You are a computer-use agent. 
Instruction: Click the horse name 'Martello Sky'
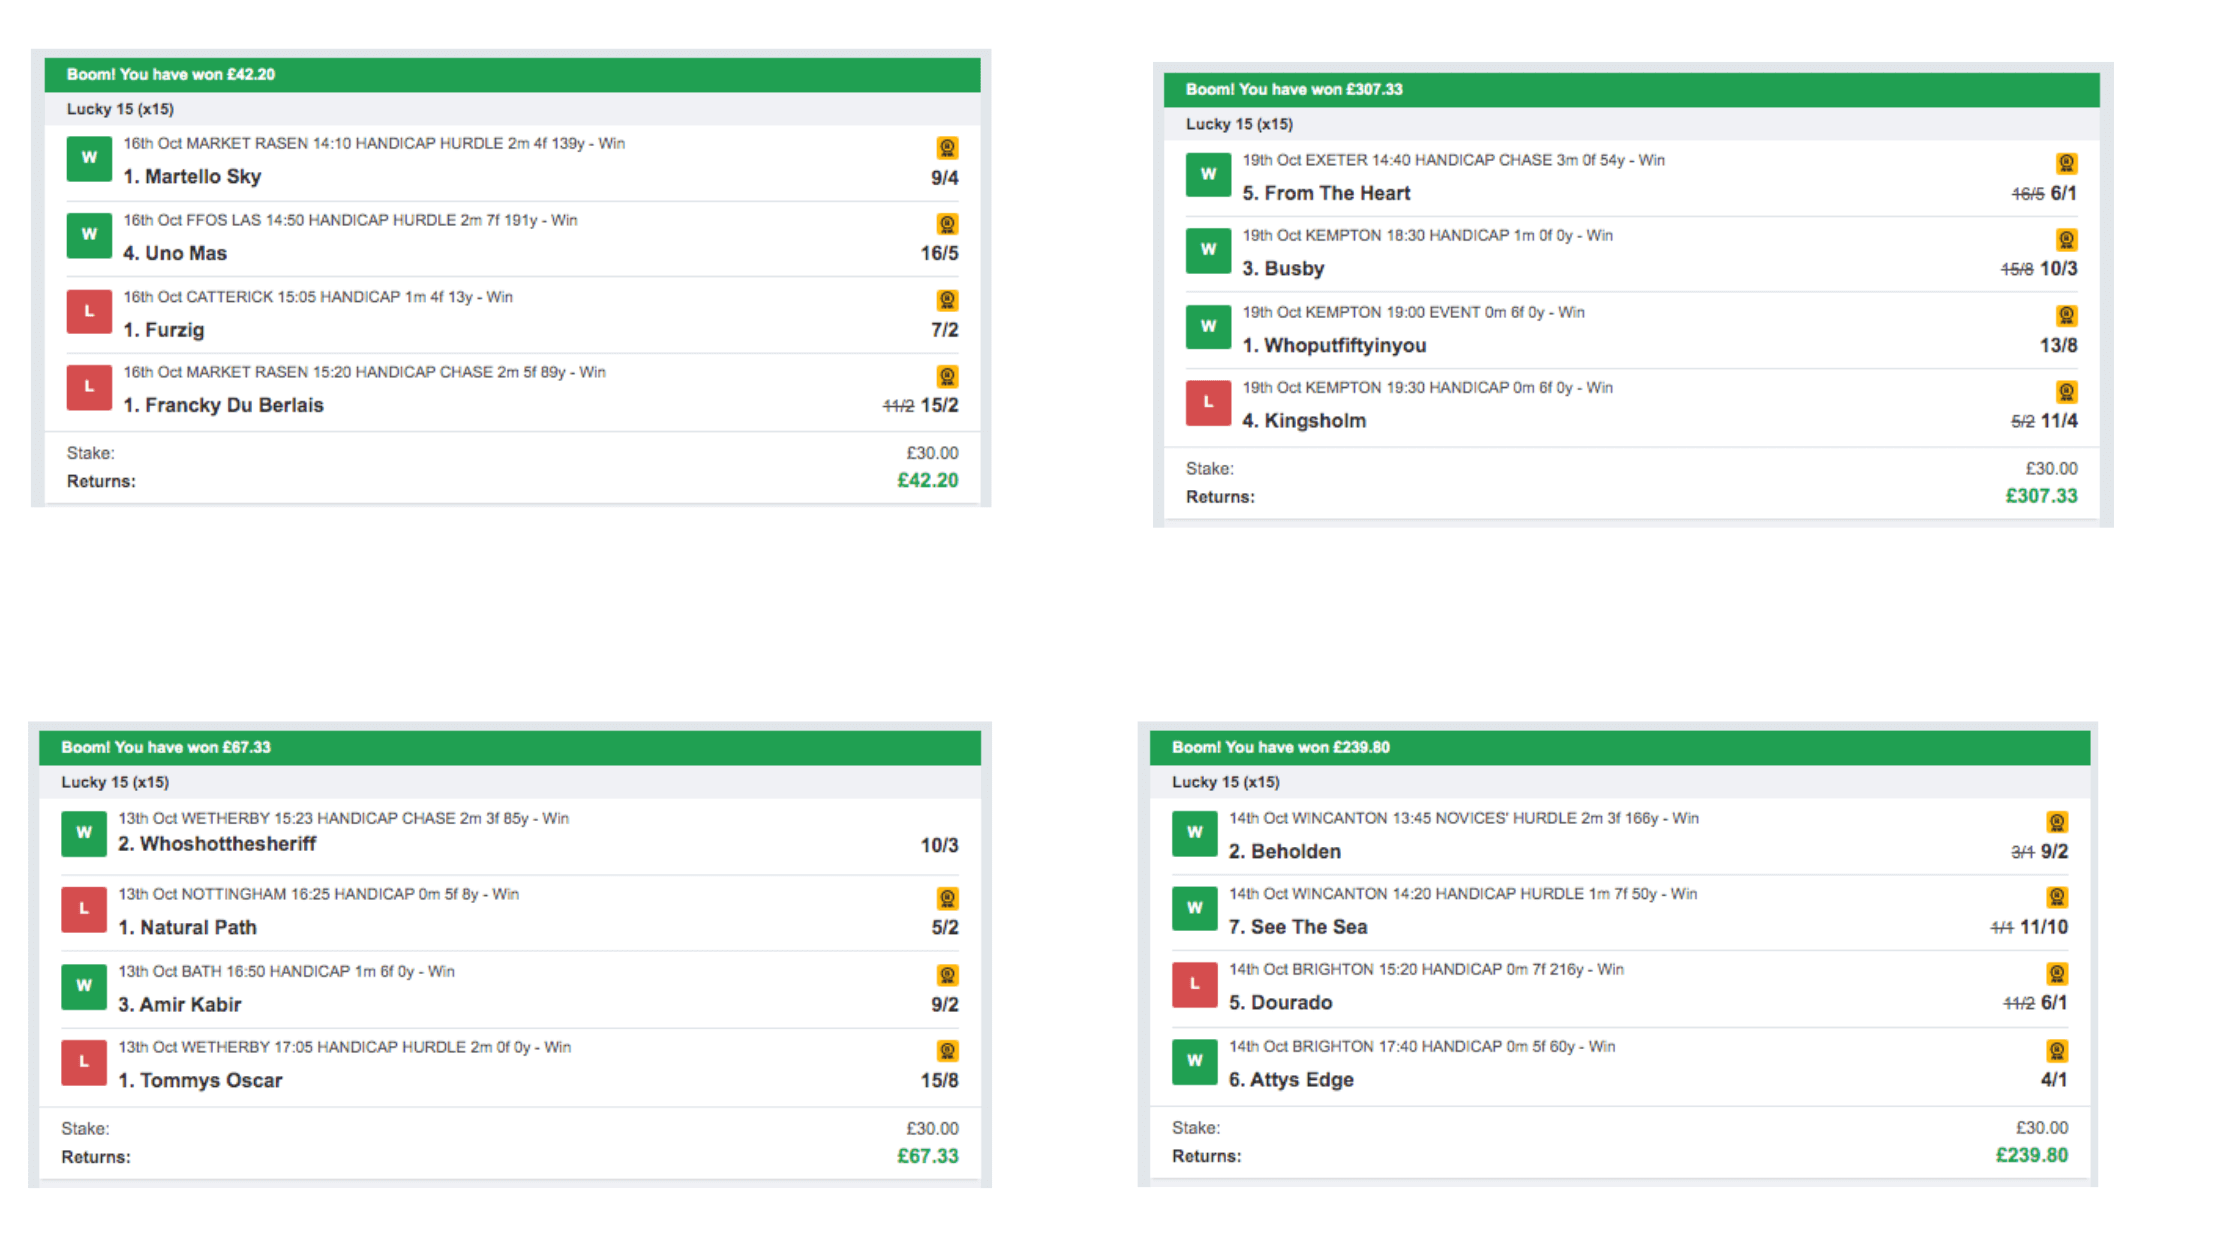[x=203, y=177]
